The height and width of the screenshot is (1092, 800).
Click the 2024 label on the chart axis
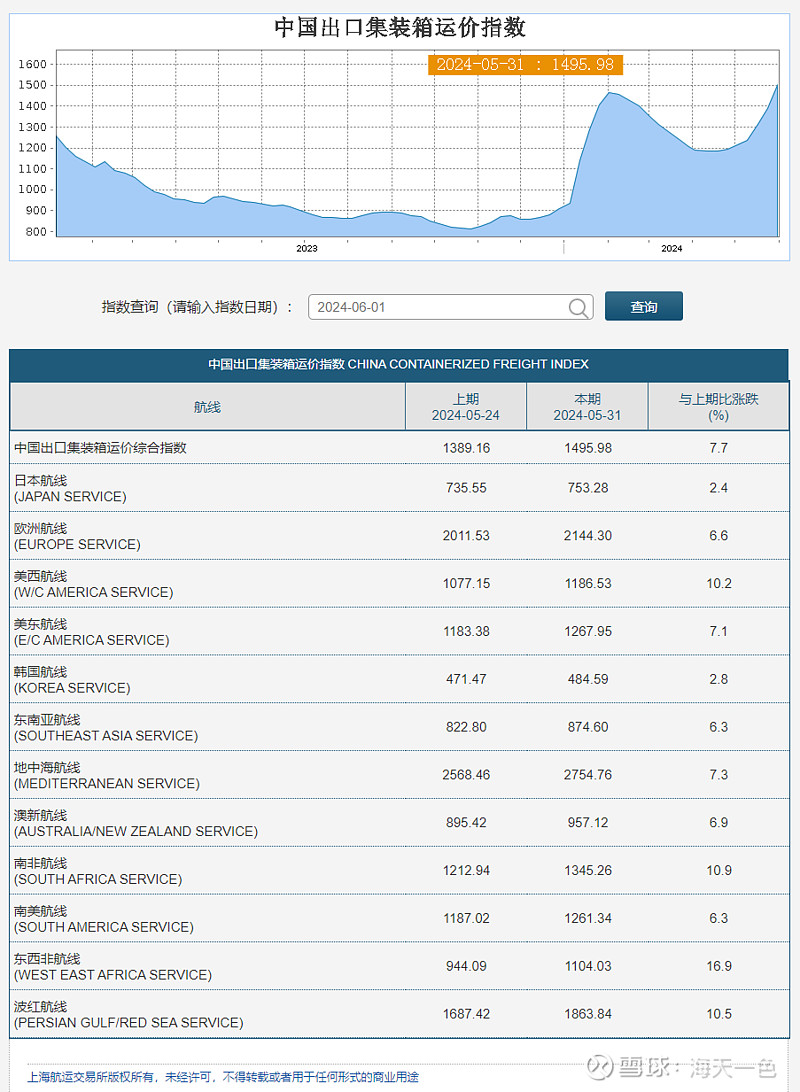click(x=671, y=248)
